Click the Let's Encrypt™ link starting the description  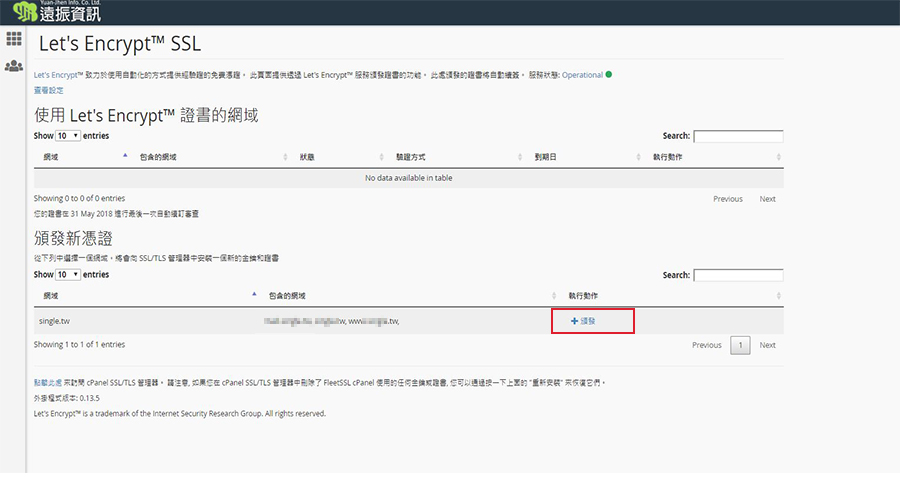click(59, 75)
